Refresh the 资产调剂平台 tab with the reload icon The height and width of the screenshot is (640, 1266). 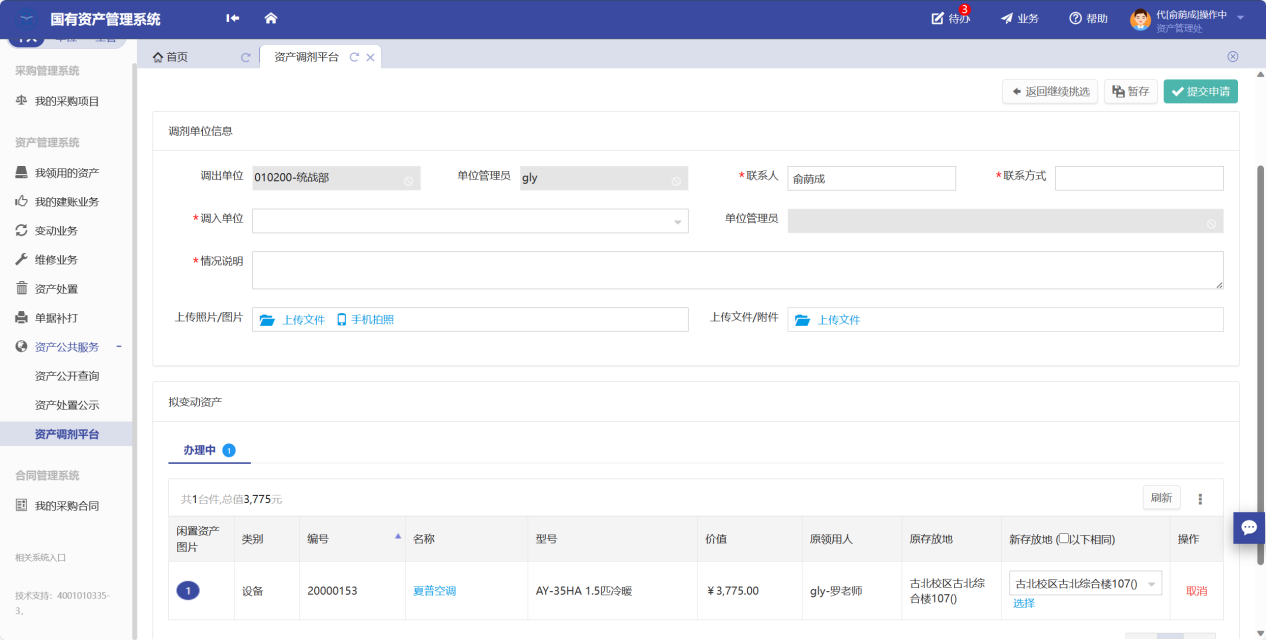(x=354, y=58)
